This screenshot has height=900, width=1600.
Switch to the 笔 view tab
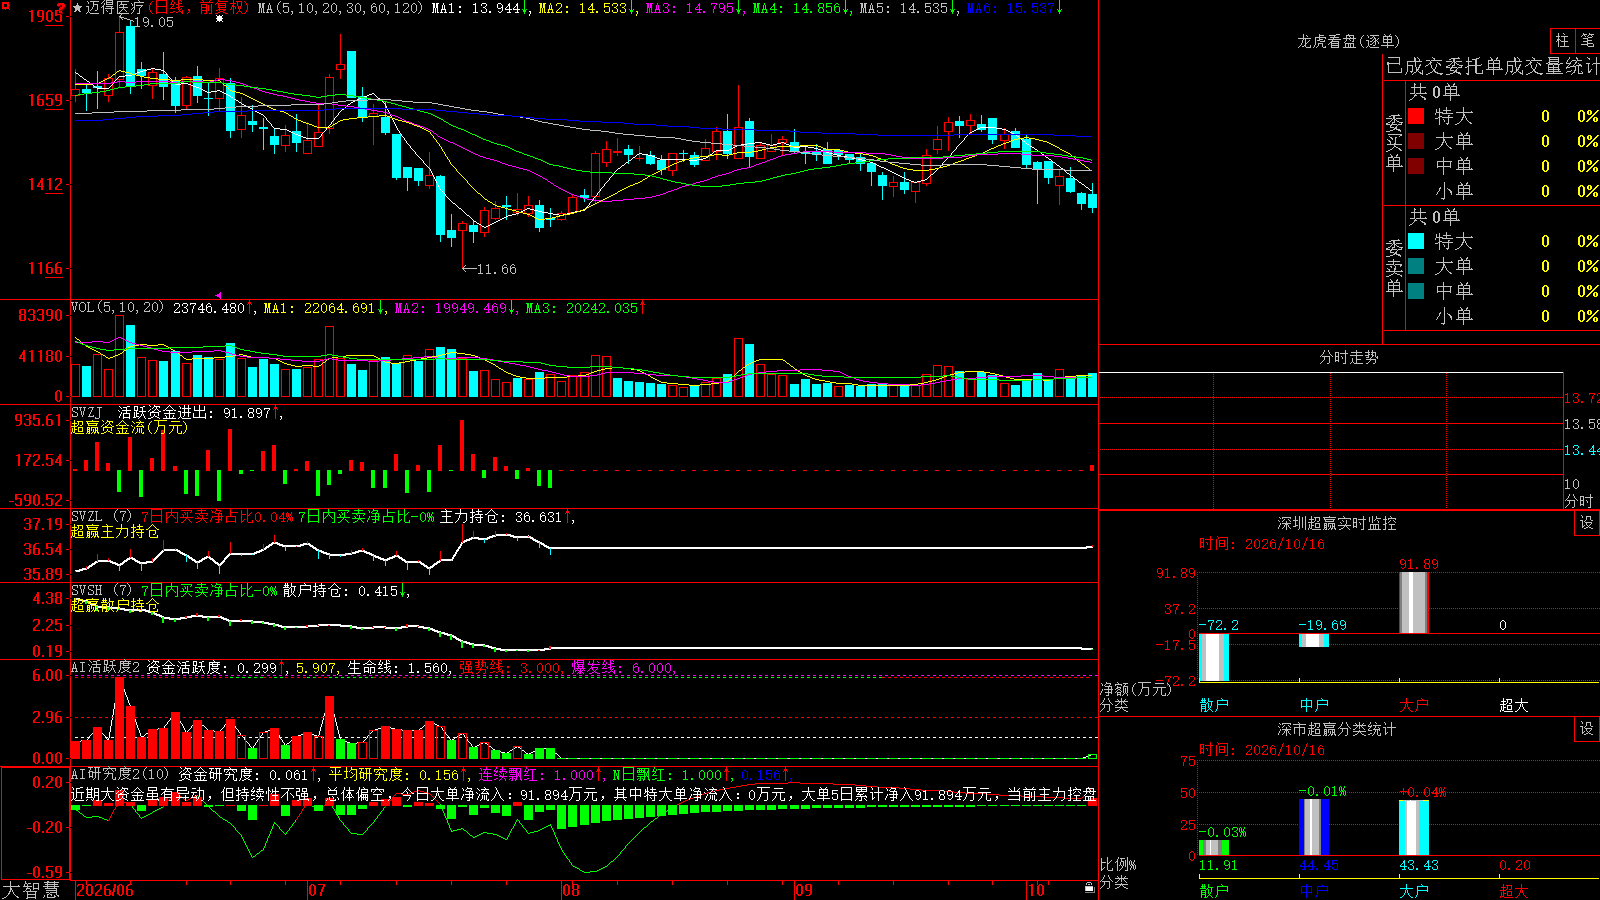coord(1587,40)
